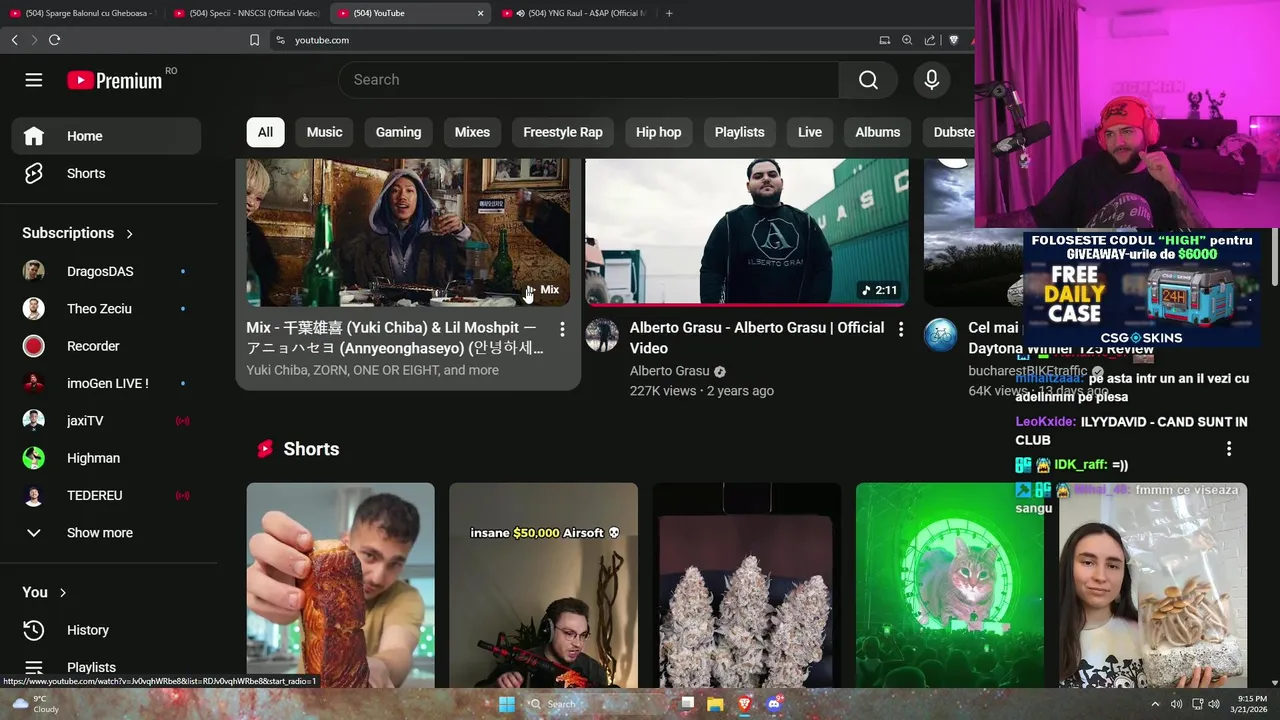The height and width of the screenshot is (720, 1280).
Task: Open a new browser tab with plus
Action: coord(669,13)
